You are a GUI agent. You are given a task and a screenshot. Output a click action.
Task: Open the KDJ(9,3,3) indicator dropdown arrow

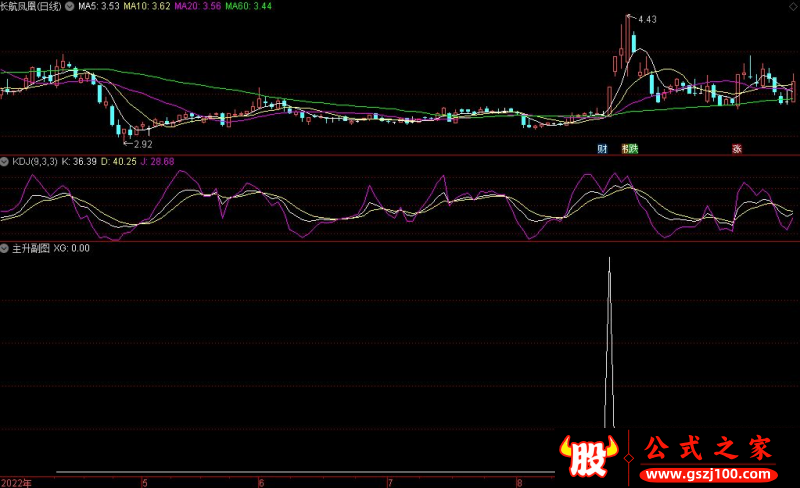tap(5, 162)
